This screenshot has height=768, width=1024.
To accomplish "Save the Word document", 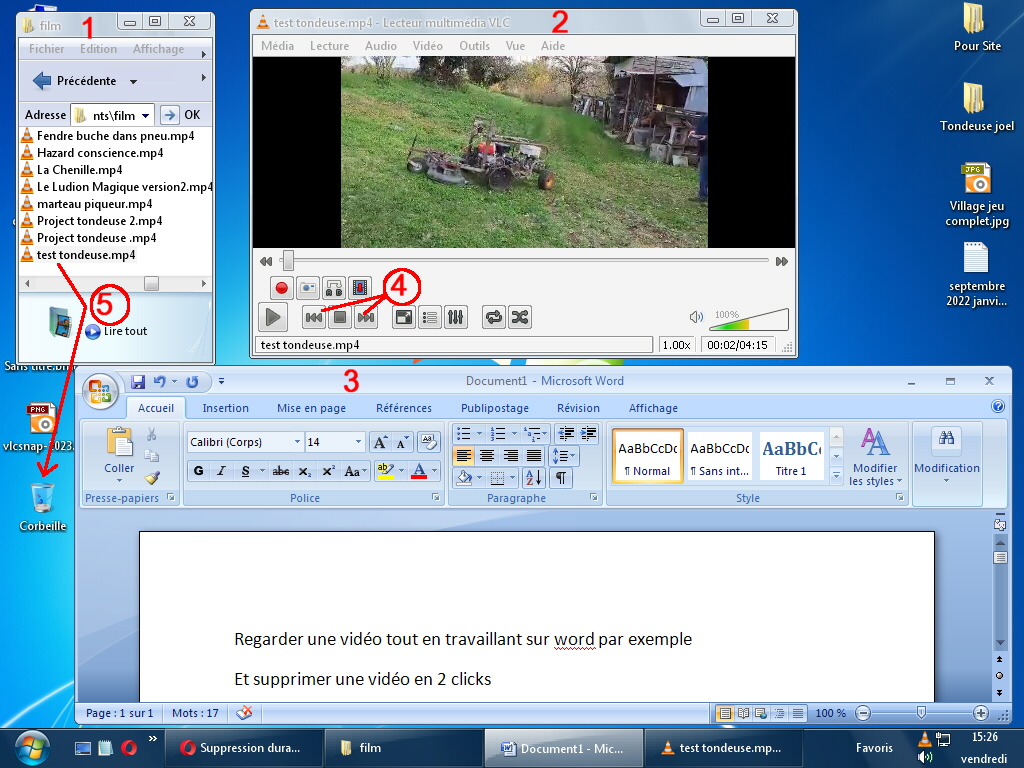I will click(138, 381).
